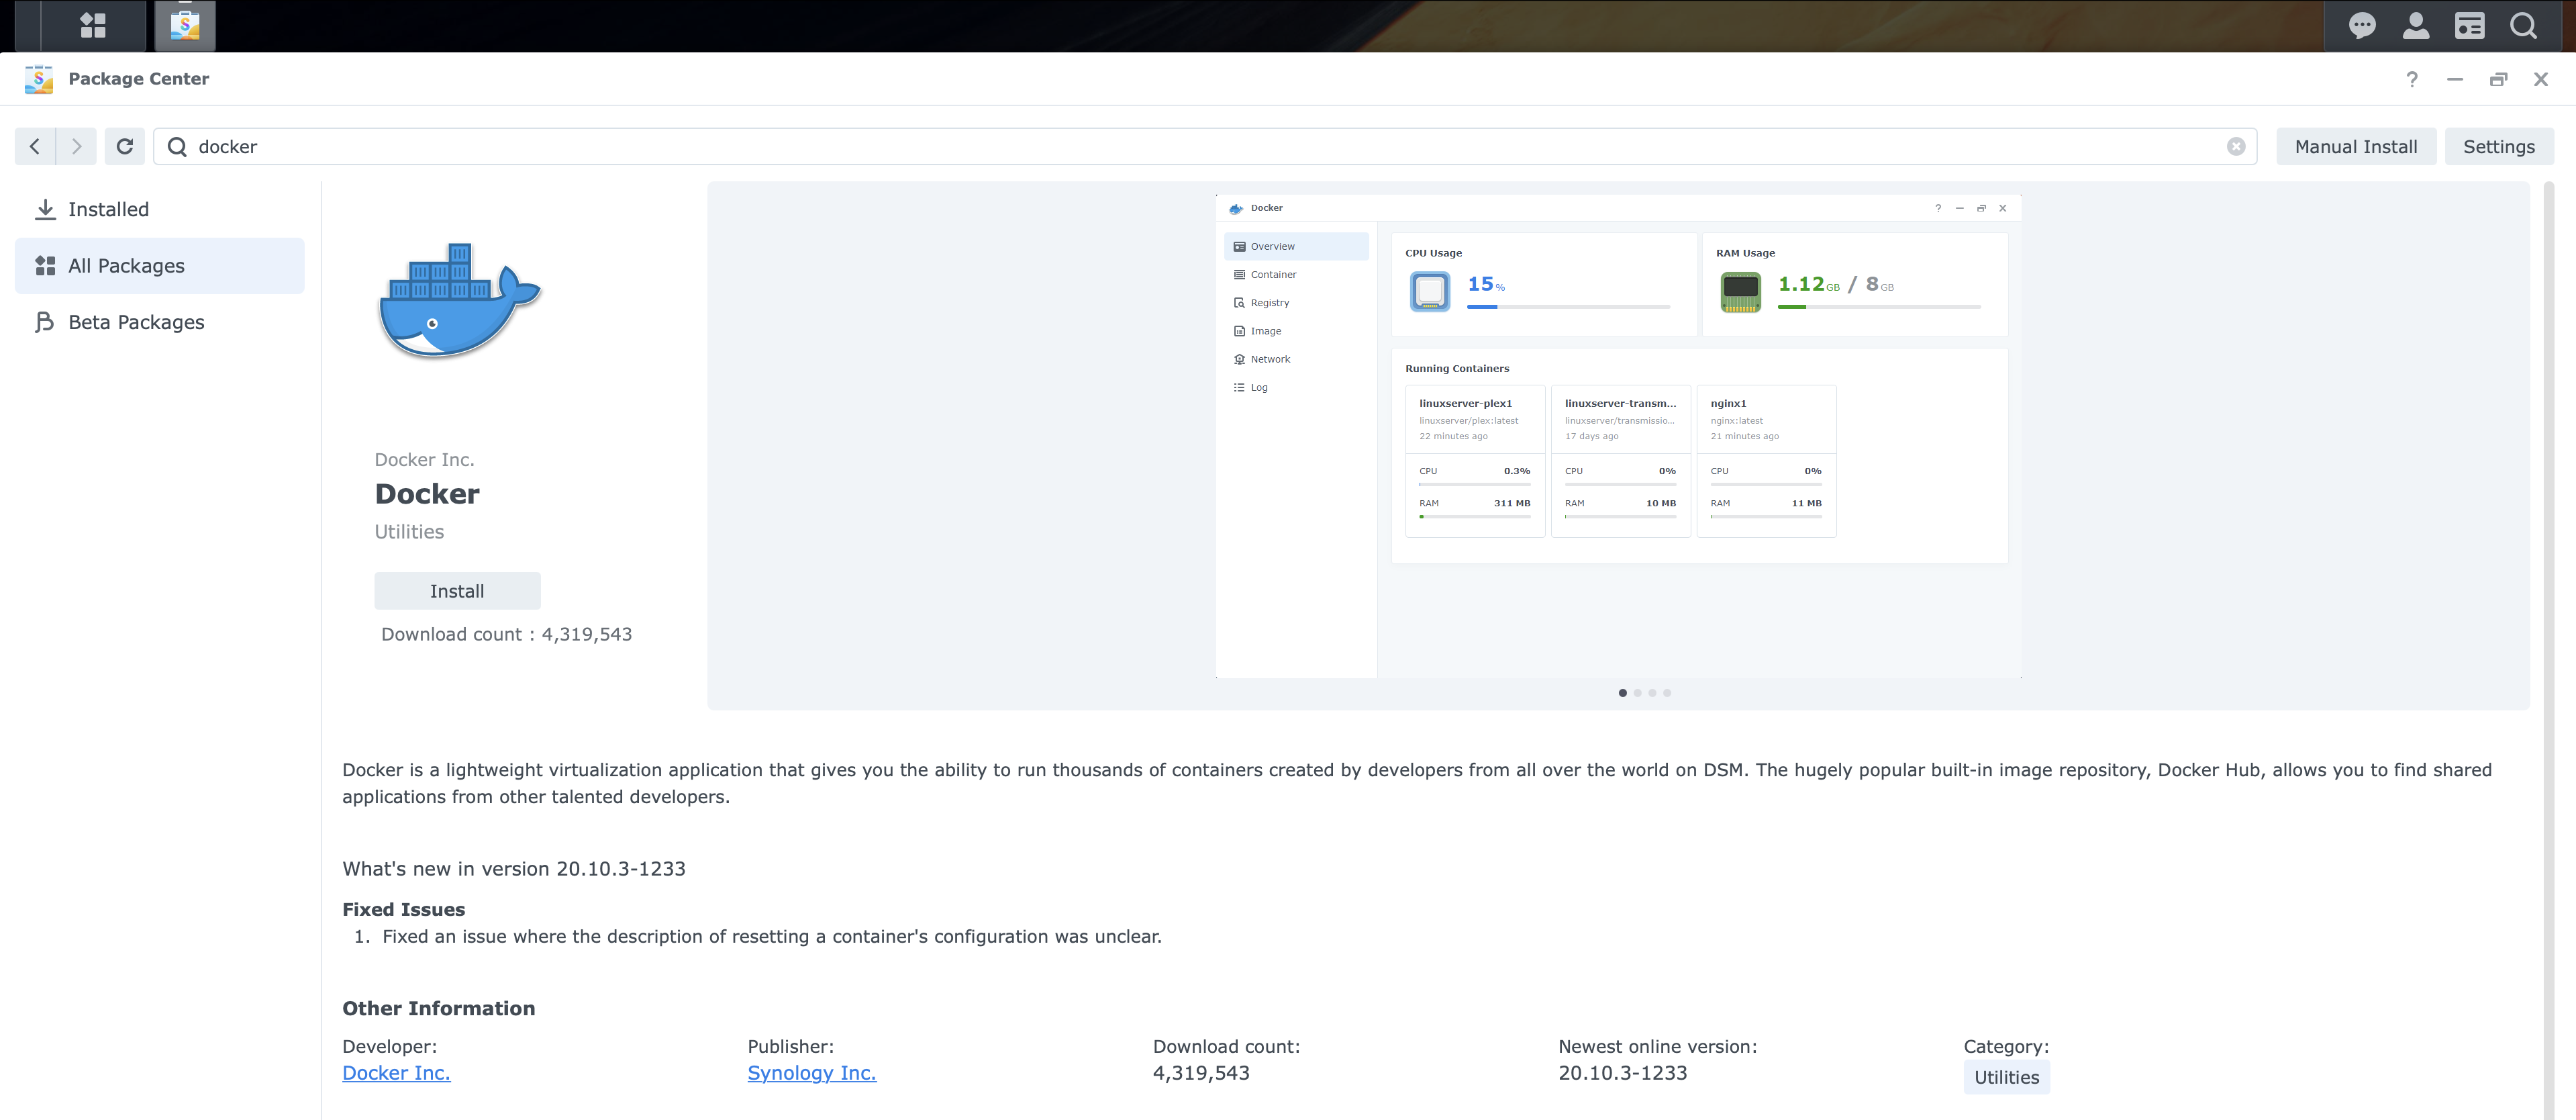Open the DSM Main Menu grid icon
This screenshot has height=1120, width=2576.
point(93,26)
